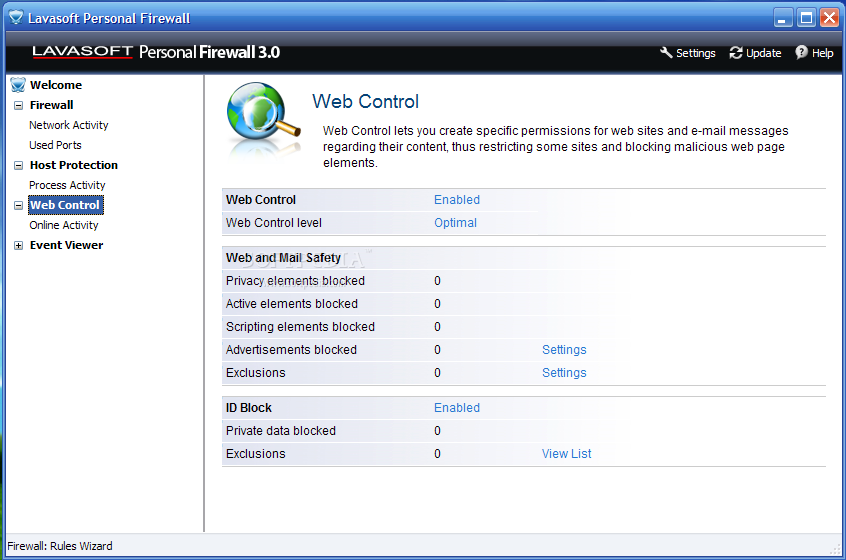Image resolution: width=846 pixels, height=560 pixels.
Task: Open Settings for Advertisements blocked
Action: click(564, 350)
